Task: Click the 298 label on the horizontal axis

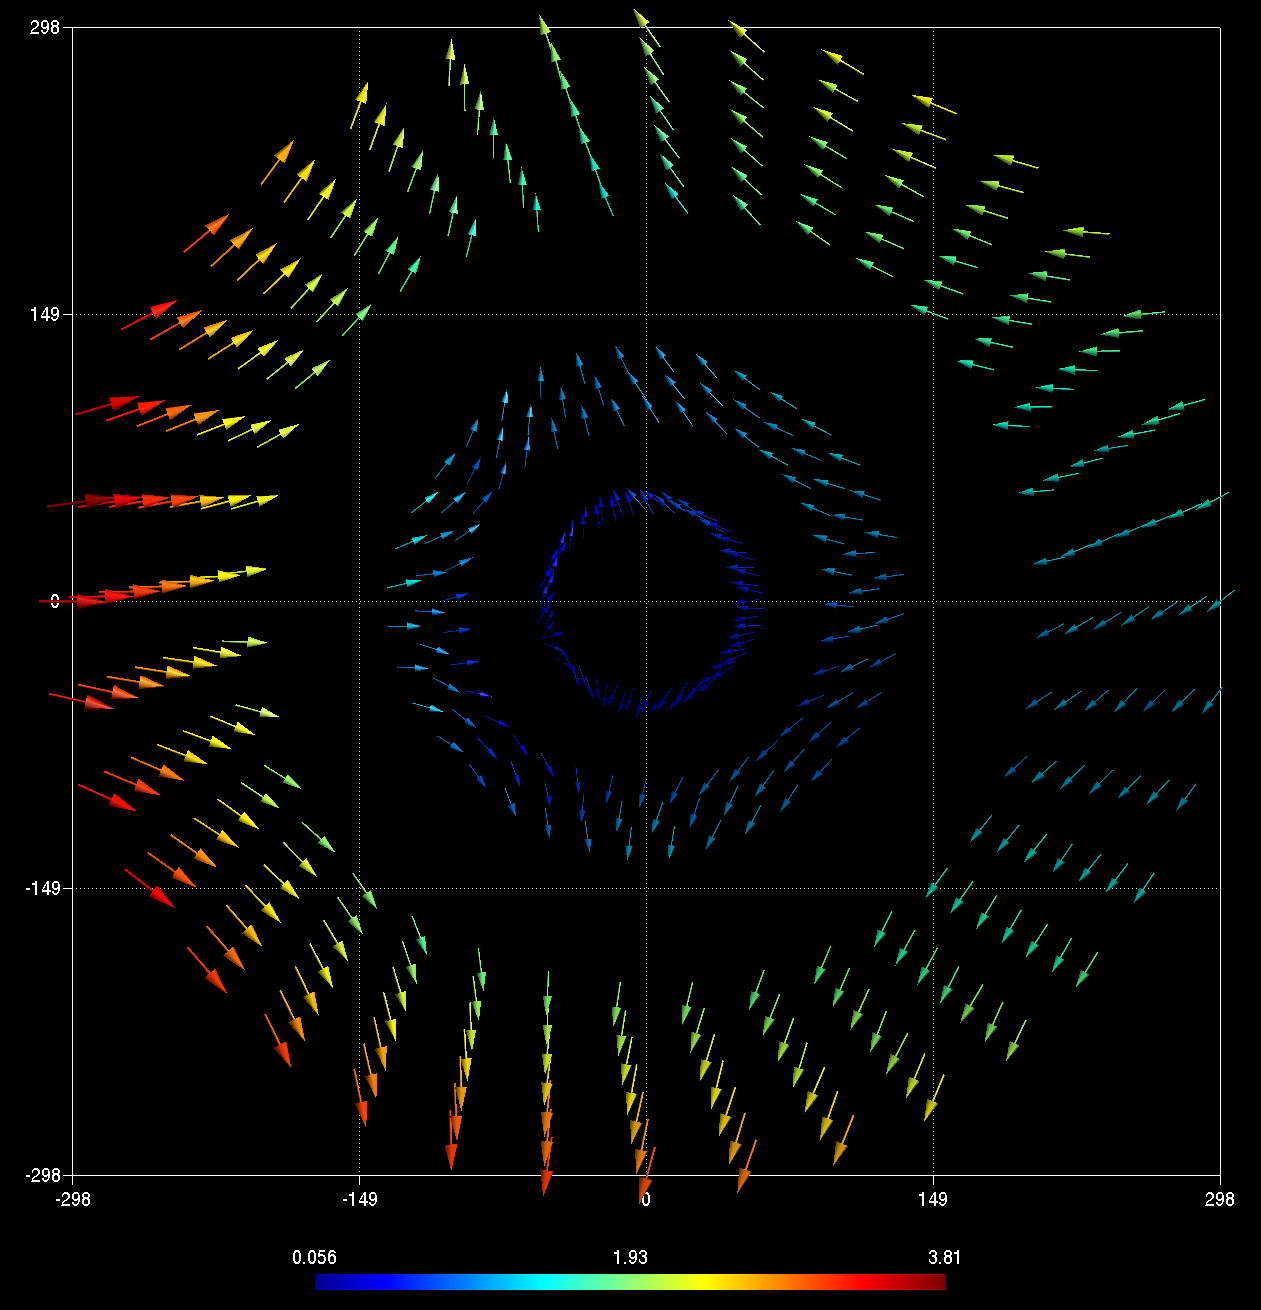Action: click(x=1220, y=1199)
